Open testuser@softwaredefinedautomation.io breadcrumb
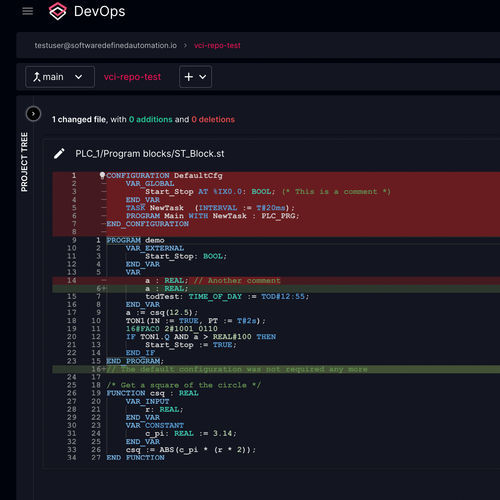 click(106, 45)
